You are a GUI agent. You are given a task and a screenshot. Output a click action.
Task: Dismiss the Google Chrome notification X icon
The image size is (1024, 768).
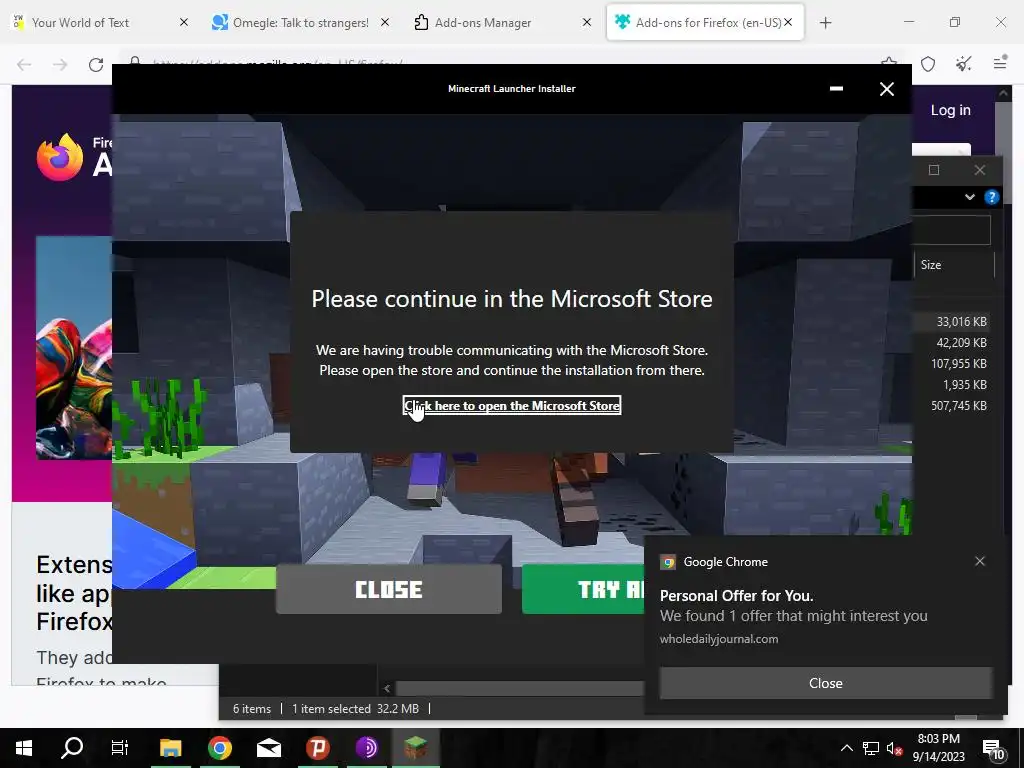pyautogui.click(x=980, y=561)
